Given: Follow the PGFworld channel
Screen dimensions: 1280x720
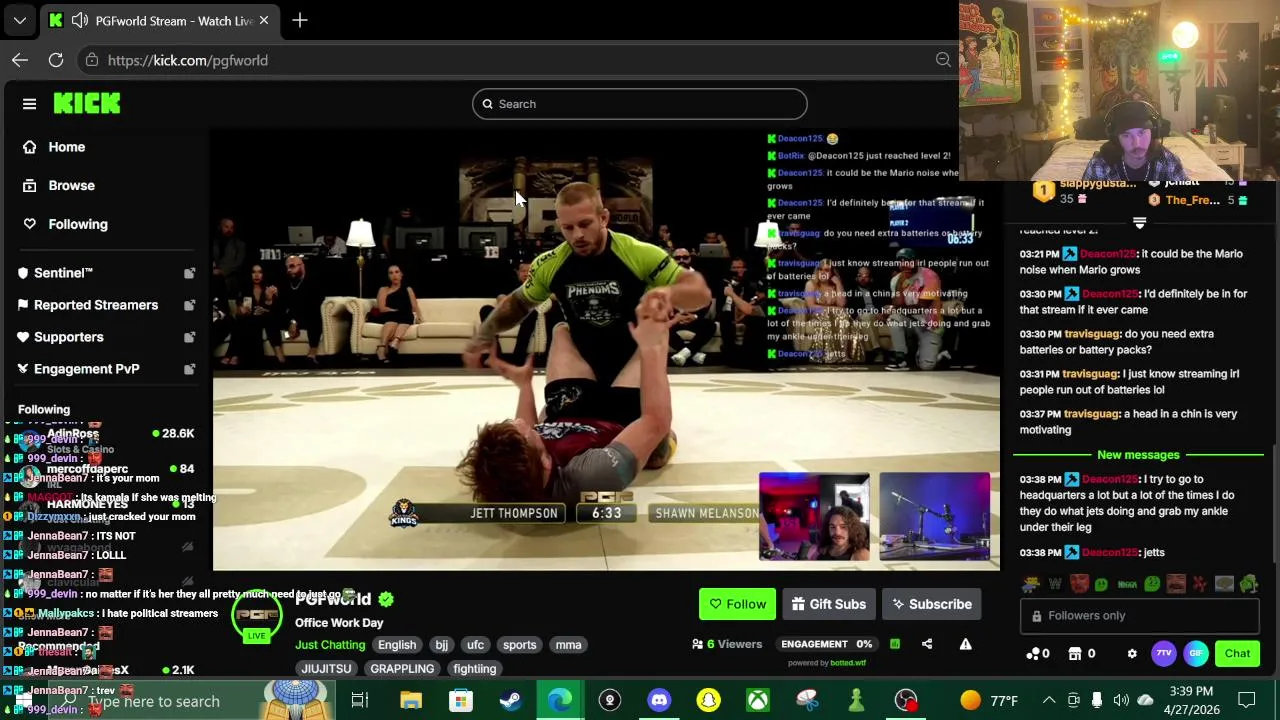Looking at the screenshot, I should [737, 604].
